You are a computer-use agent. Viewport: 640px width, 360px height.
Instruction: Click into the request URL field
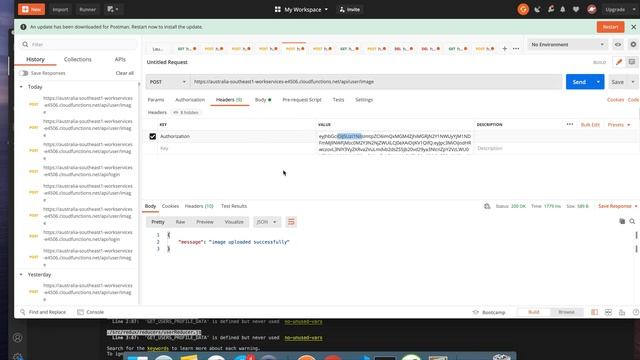point(376,82)
